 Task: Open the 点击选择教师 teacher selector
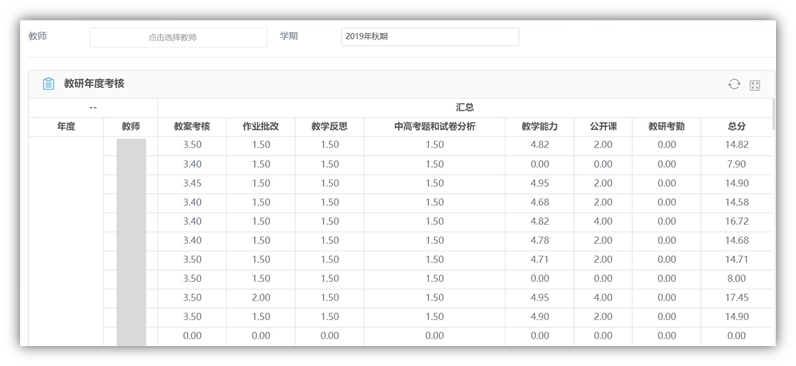point(178,38)
